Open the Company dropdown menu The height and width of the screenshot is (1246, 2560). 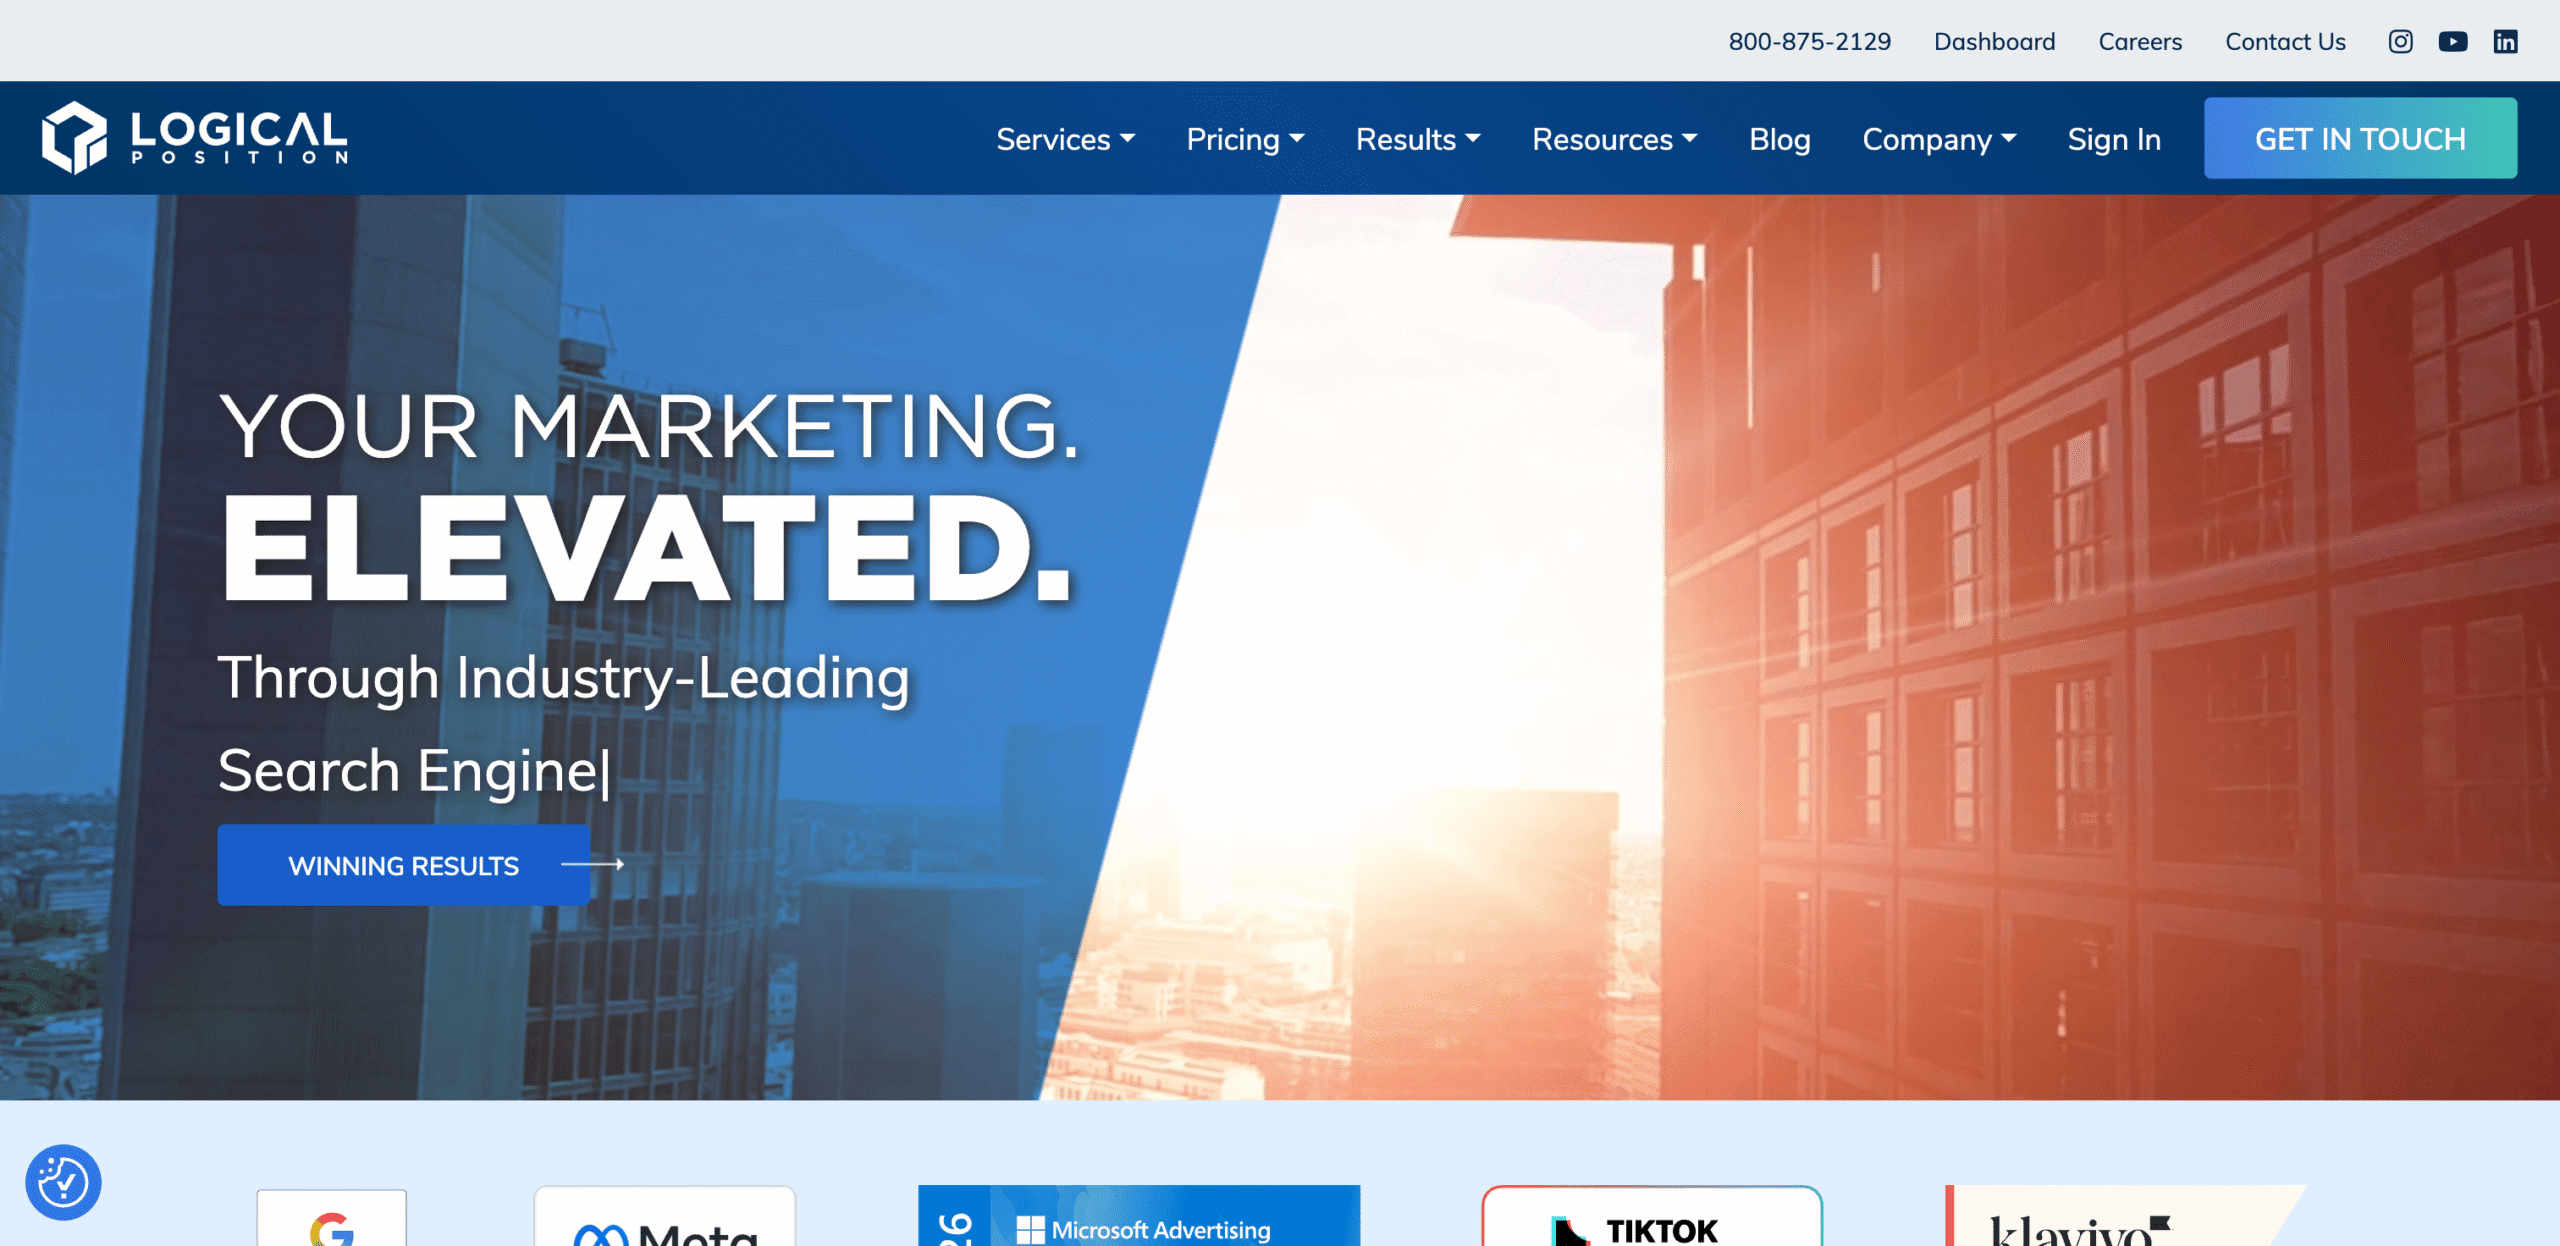pyautogui.click(x=1939, y=139)
